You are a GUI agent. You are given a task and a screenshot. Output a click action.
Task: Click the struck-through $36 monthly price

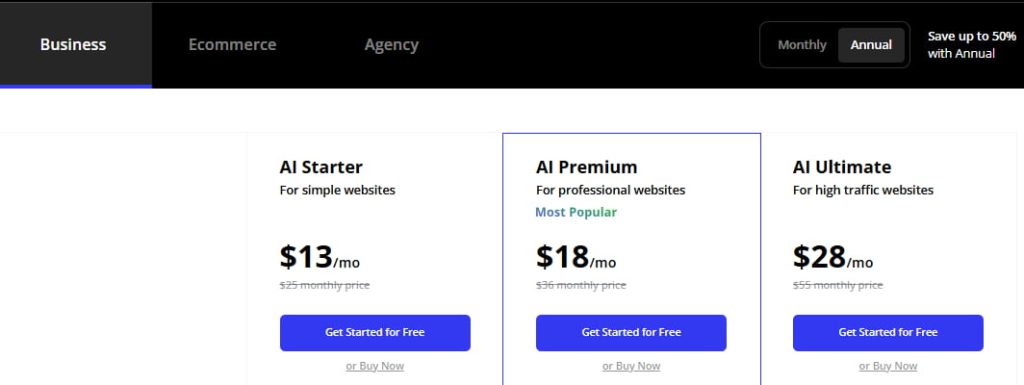(581, 285)
